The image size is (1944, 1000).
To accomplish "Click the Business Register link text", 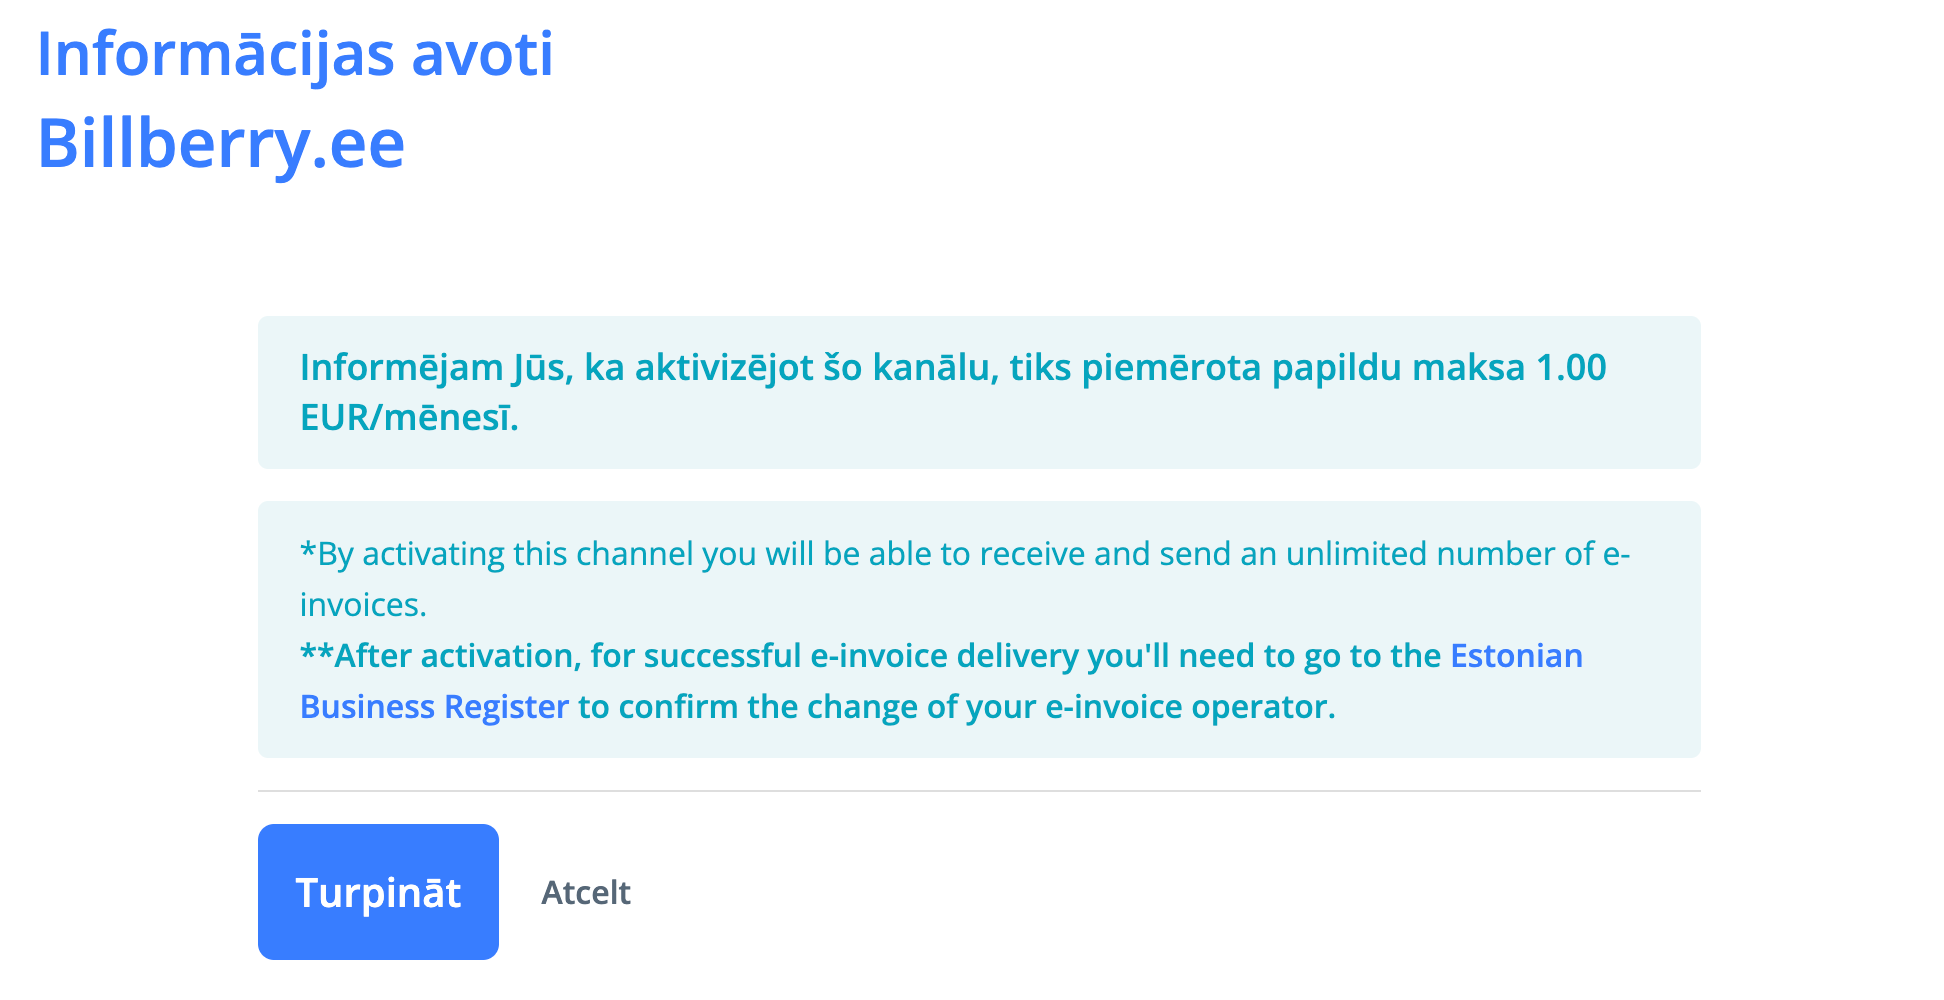I will pos(434,707).
